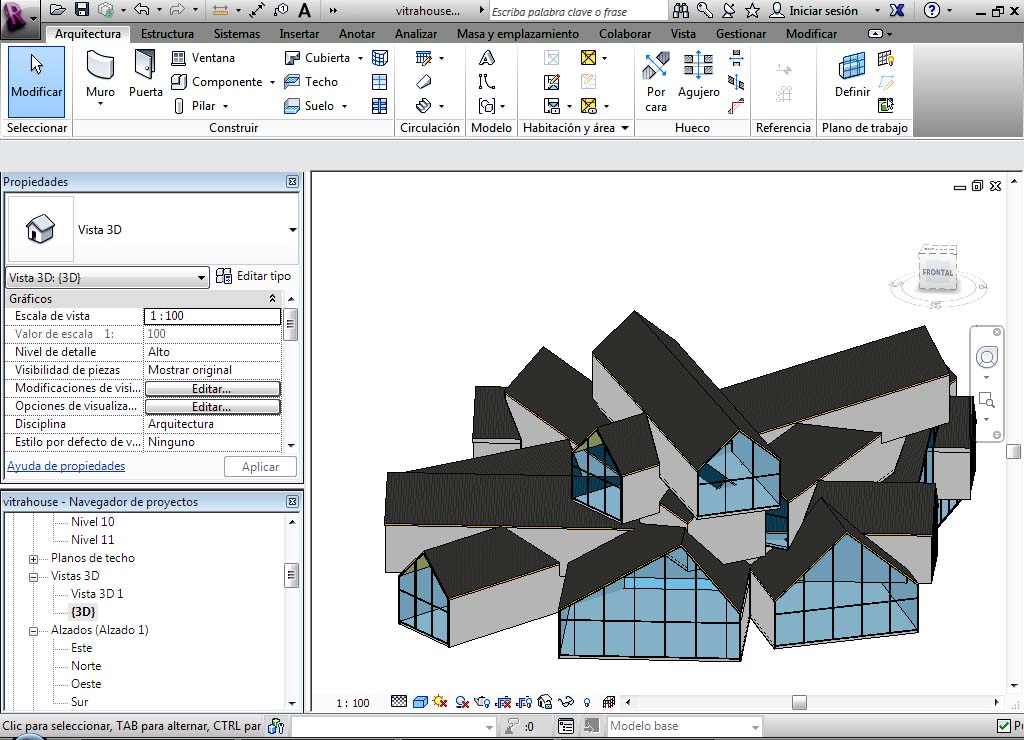The width and height of the screenshot is (1024, 740).
Task: Click the ViewCube FRONTAL face
Action: [937, 273]
